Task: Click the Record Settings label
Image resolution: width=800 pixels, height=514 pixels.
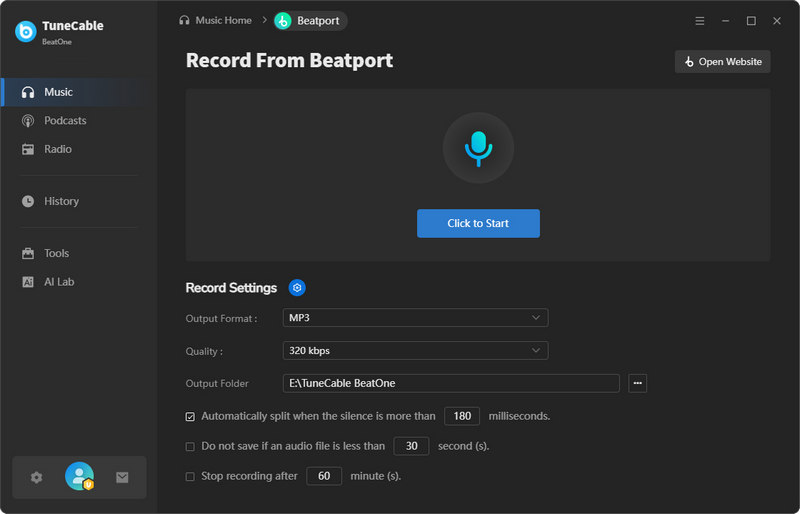Action: tap(231, 288)
